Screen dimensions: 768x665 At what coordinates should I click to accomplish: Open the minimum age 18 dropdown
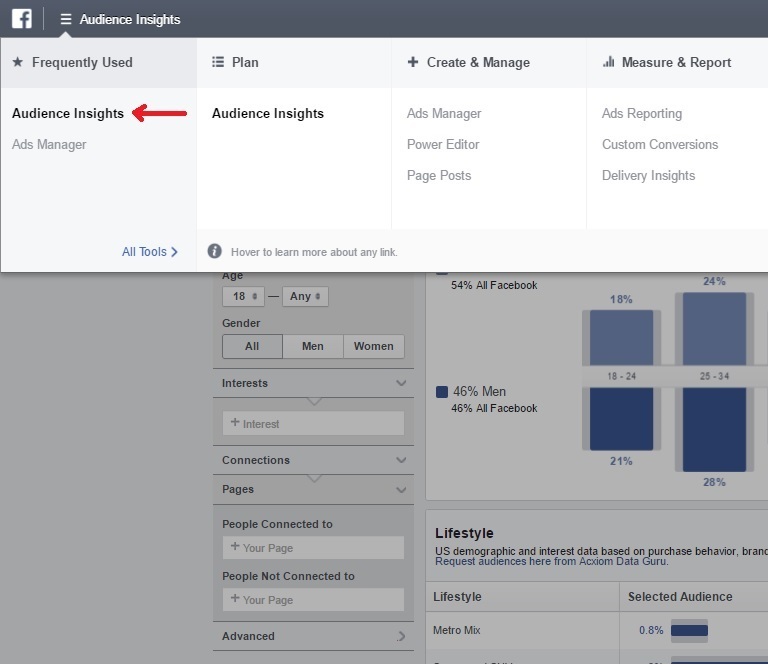coord(243,296)
